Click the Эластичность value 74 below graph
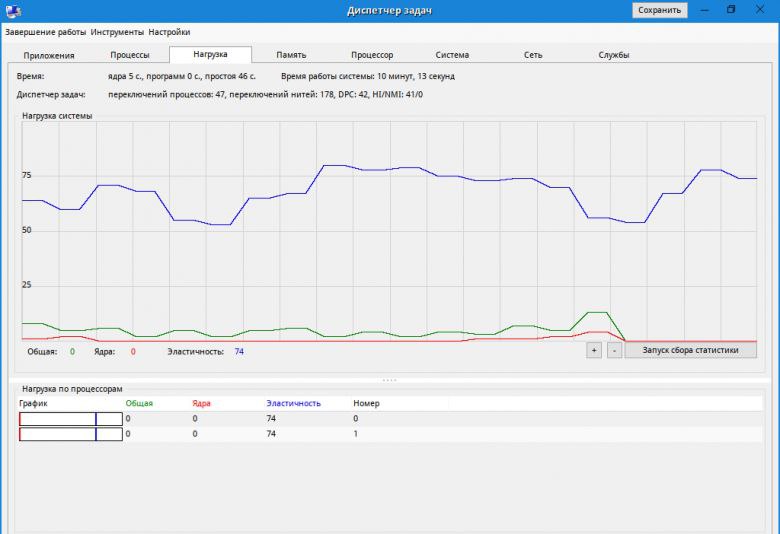The height and width of the screenshot is (534, 780). (x=239, y=352)
